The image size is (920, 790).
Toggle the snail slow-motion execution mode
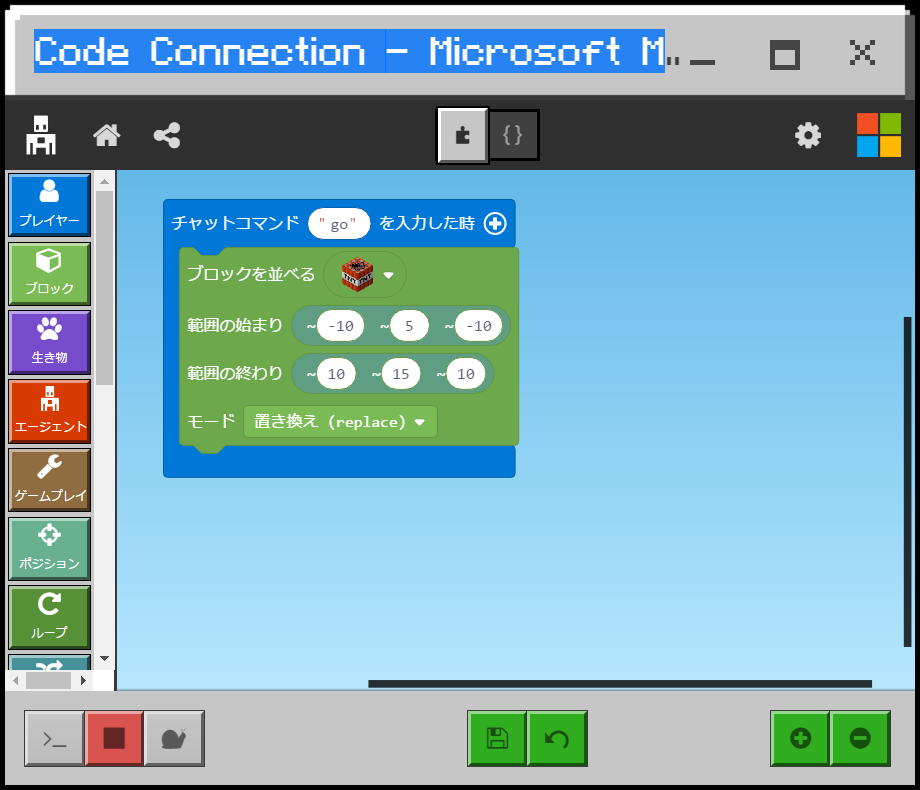coord(175,738)
